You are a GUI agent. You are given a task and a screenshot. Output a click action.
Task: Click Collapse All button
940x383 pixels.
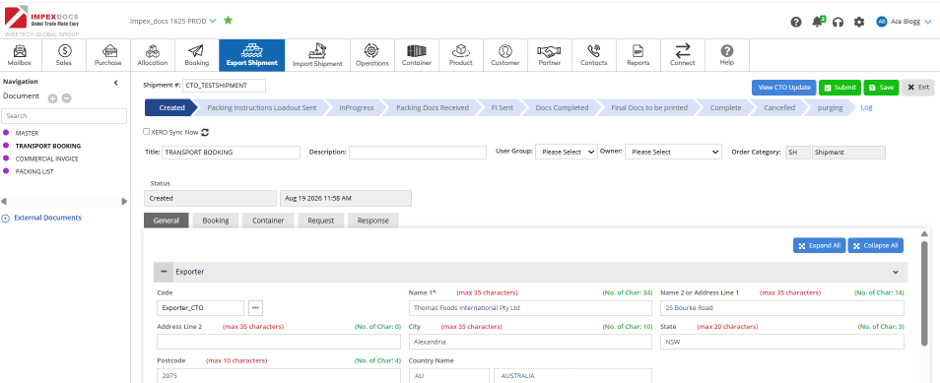click(875, 245)
